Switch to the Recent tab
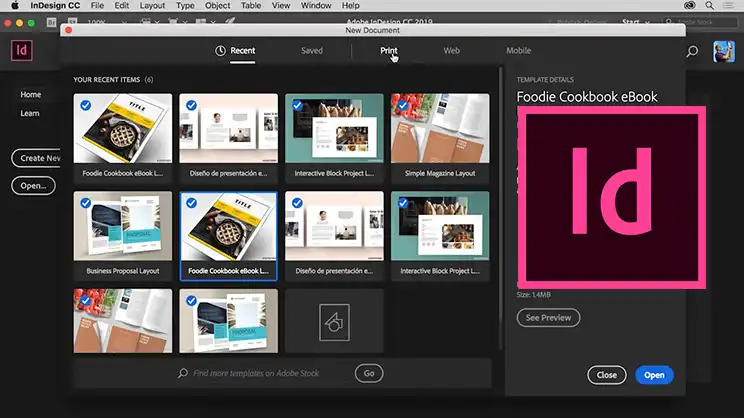This screenshot has height=418, width=744. coord(242,51)
